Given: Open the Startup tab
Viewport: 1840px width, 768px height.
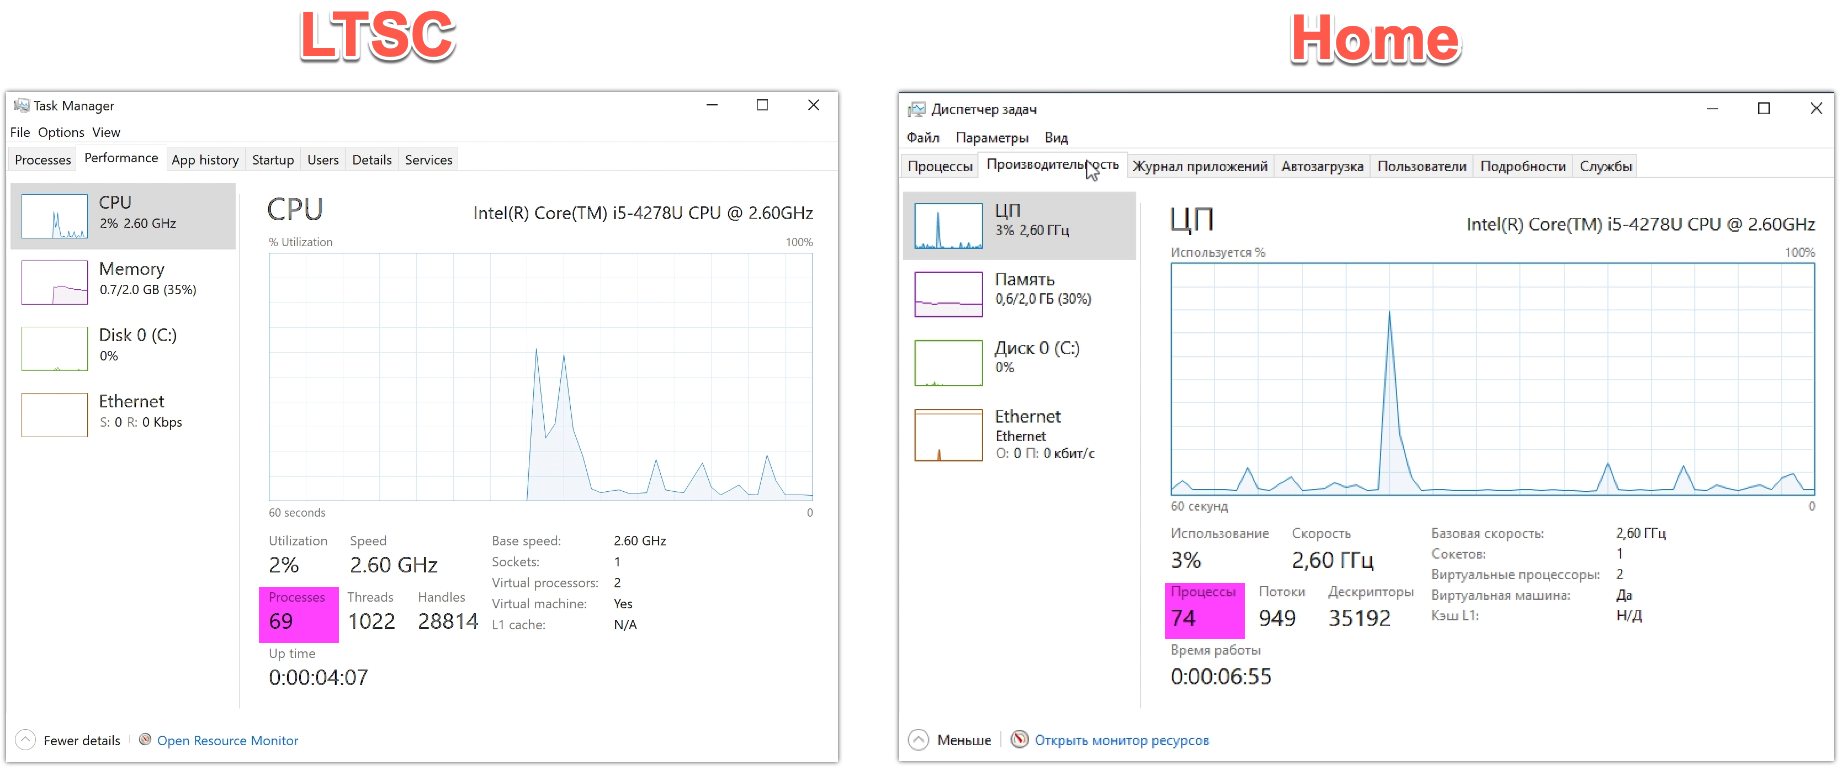Looking at the screenshot, I should tap(273, 160).
